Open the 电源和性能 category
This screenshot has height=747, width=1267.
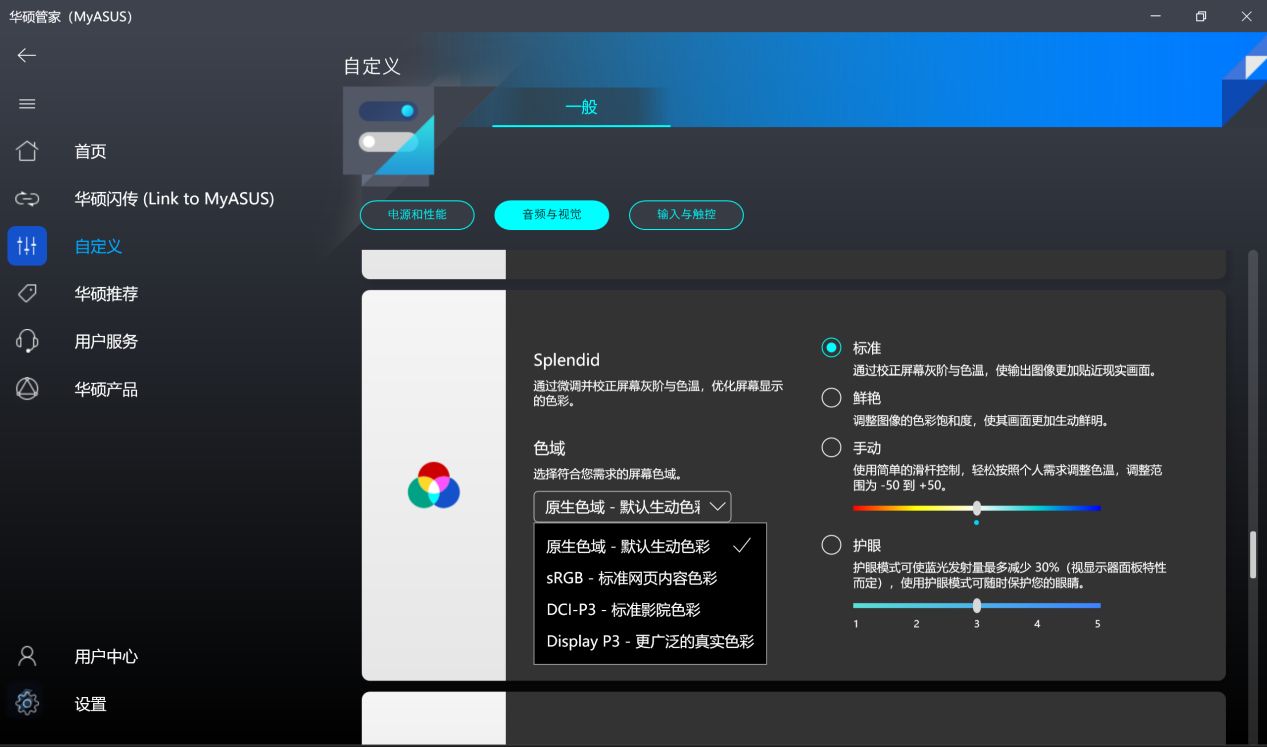[x=417, y=215]
